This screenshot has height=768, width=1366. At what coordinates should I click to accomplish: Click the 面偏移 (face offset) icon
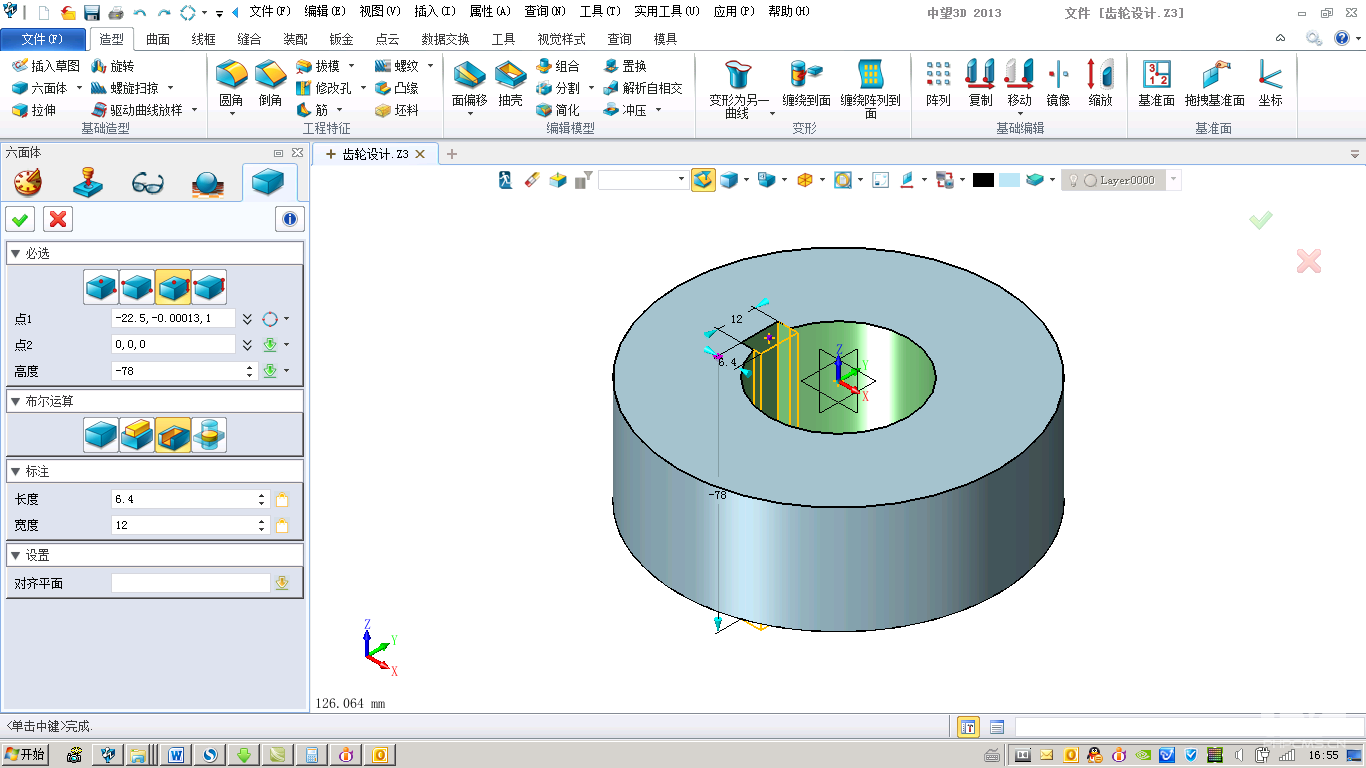(x=469, y=78)
